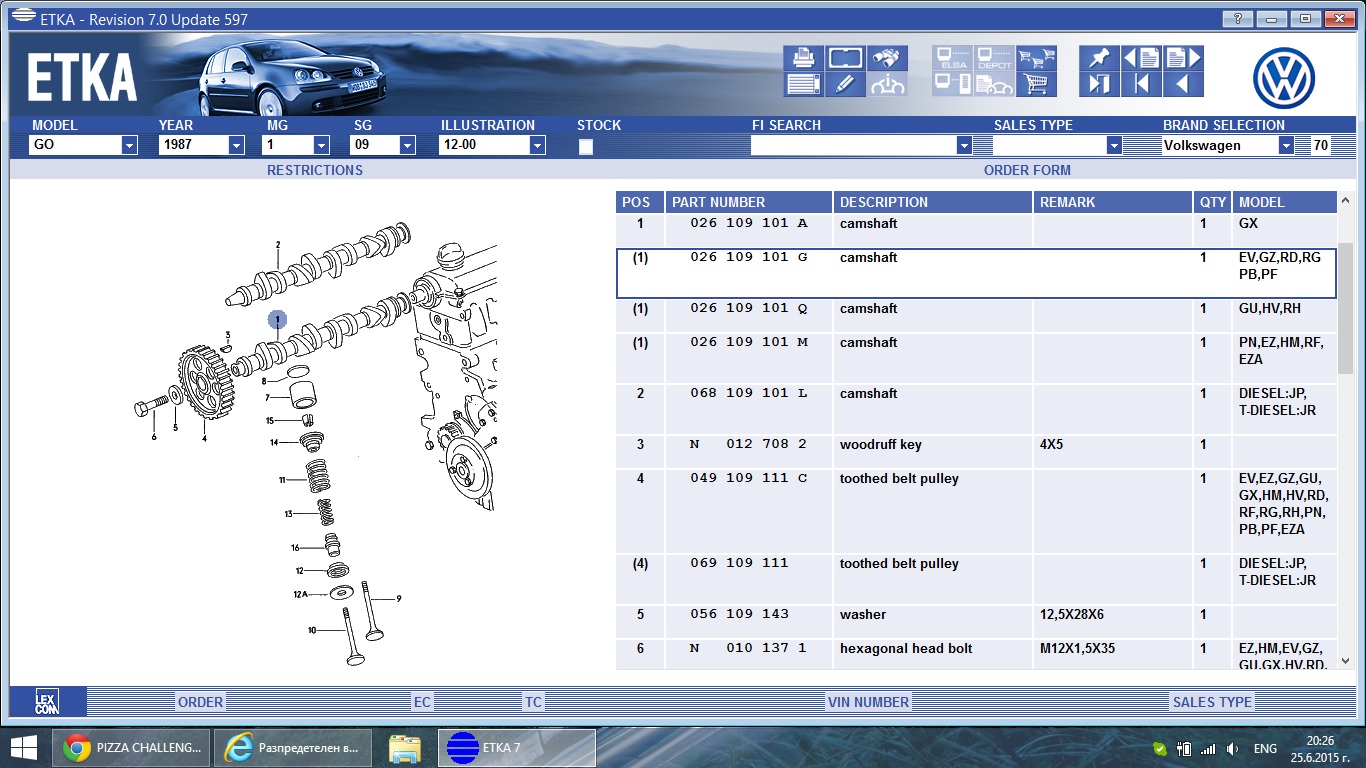The height and width of the screenshot is (768, 1366).
Task: Click the VIN NUMBER button
Action: point(868,702)
